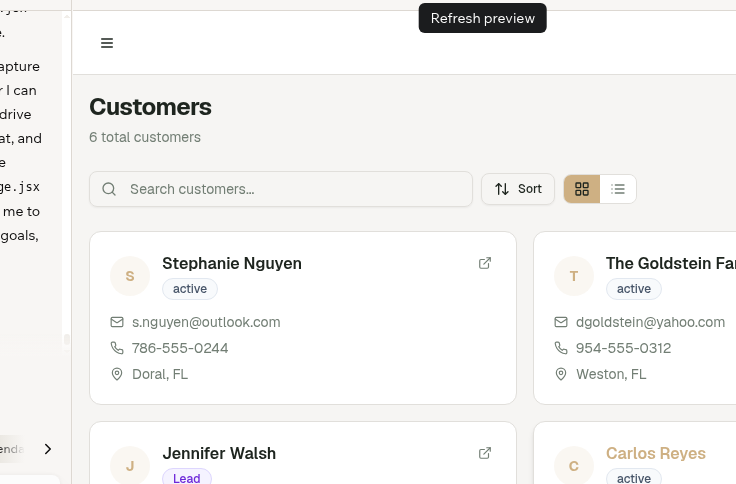Click the Lead badge under Jennifer Walsh

(187, 477)
